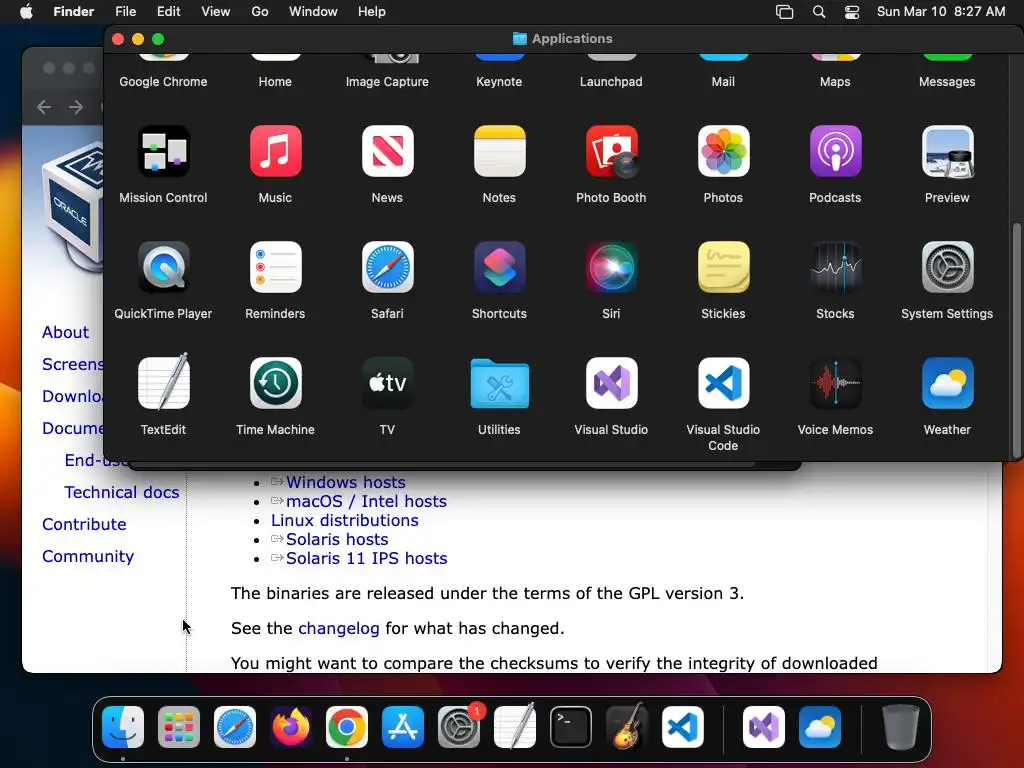
Task: Click the Applications window vertical scrollbar
Action: click(1016, 340)
